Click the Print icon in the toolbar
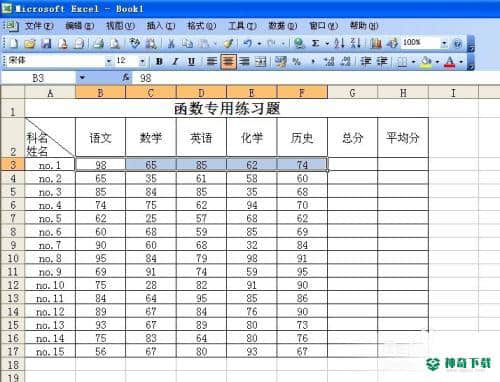The image size is (500, 382). (x=98, y=43)
